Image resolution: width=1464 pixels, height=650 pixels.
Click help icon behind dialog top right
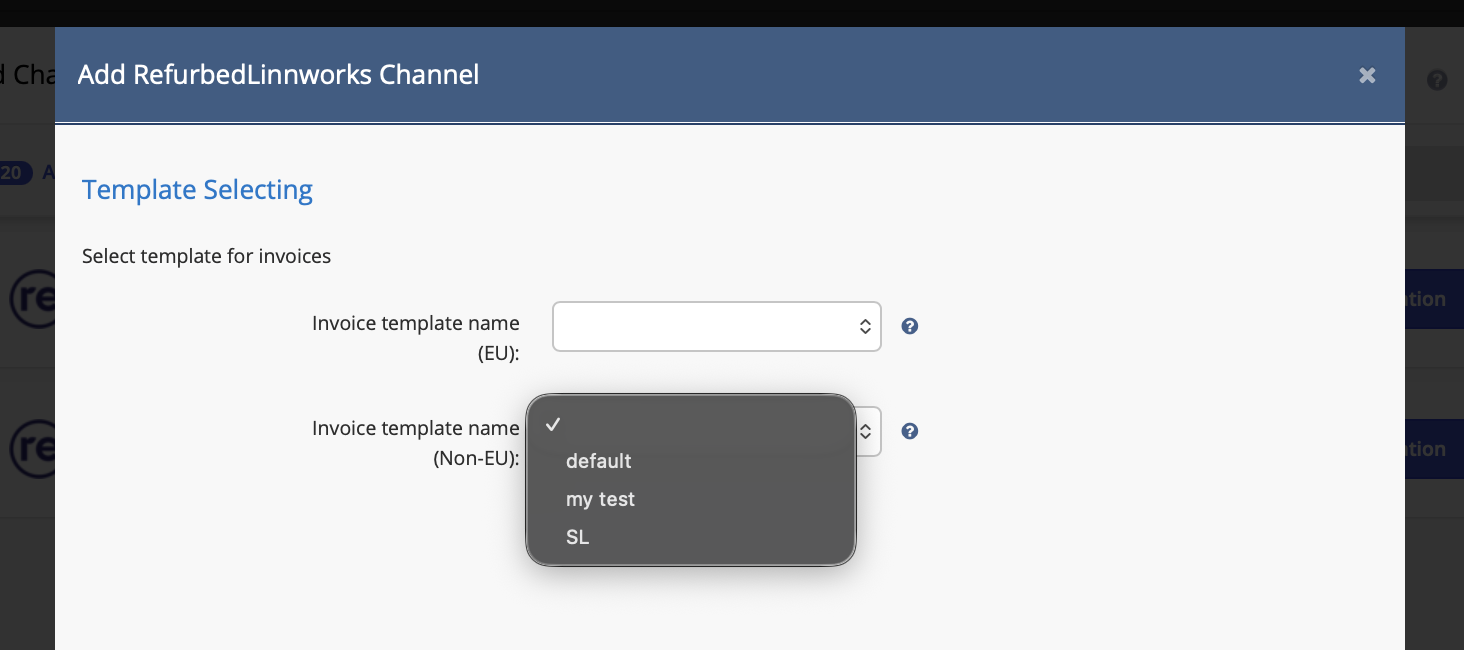[x=1437, y=81]
